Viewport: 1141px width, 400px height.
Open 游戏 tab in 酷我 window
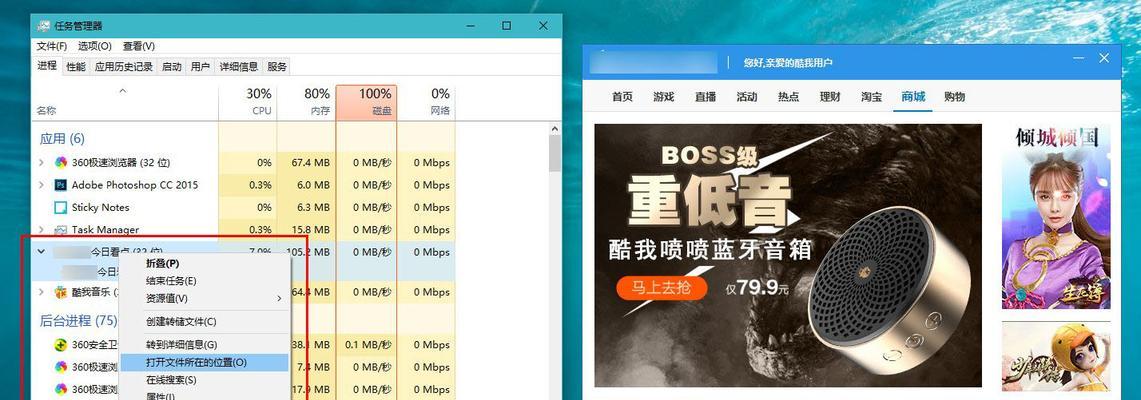pos(664,97)
